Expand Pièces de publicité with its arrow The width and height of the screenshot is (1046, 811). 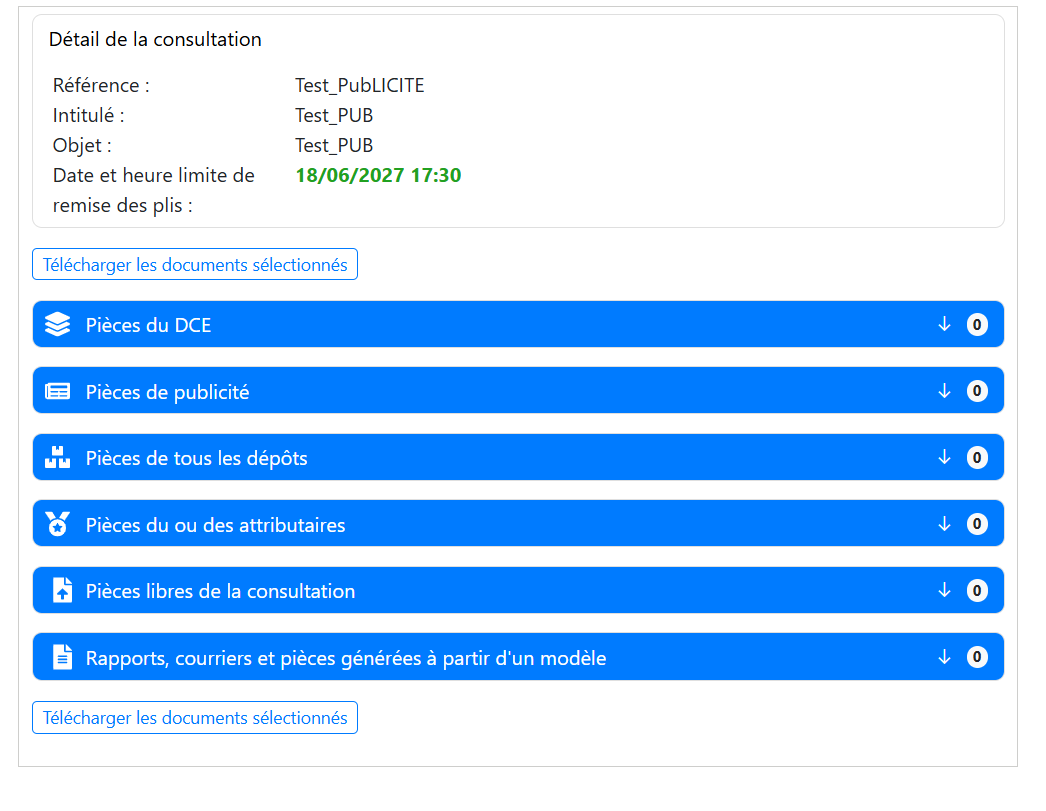[944, 391]
